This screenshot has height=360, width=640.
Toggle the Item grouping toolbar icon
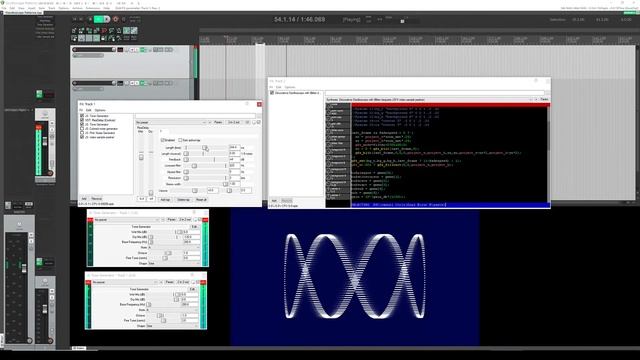click(81, 38)
